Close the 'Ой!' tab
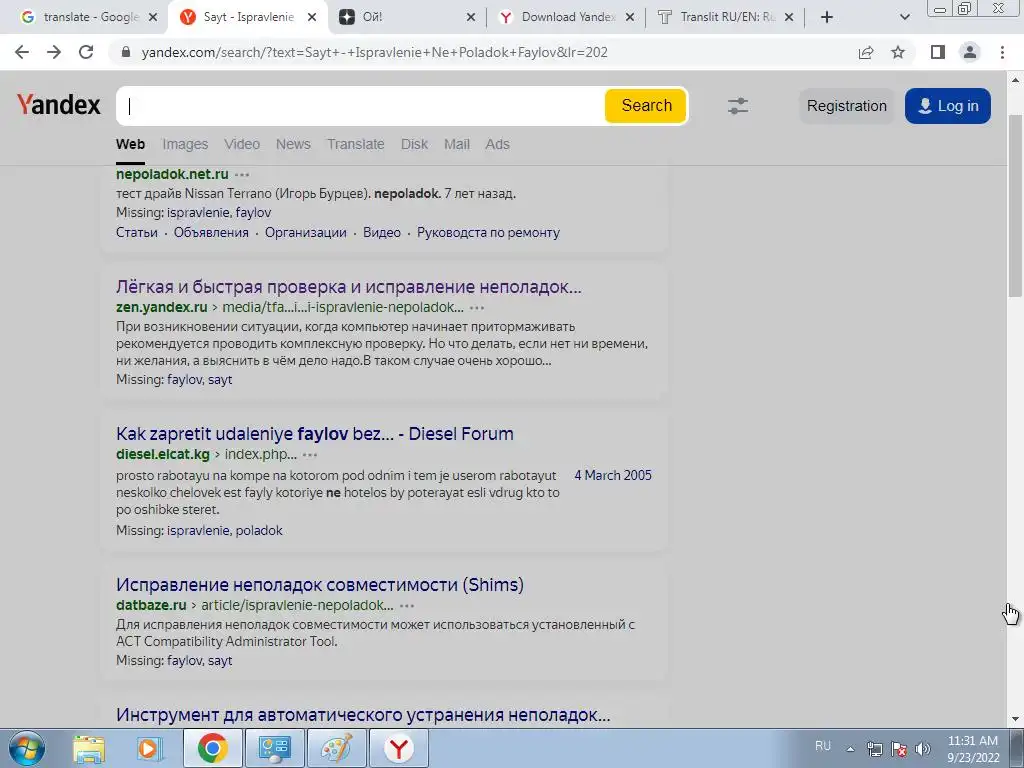Viewport: 1024px width, 768px height. [x=471, y=17]
